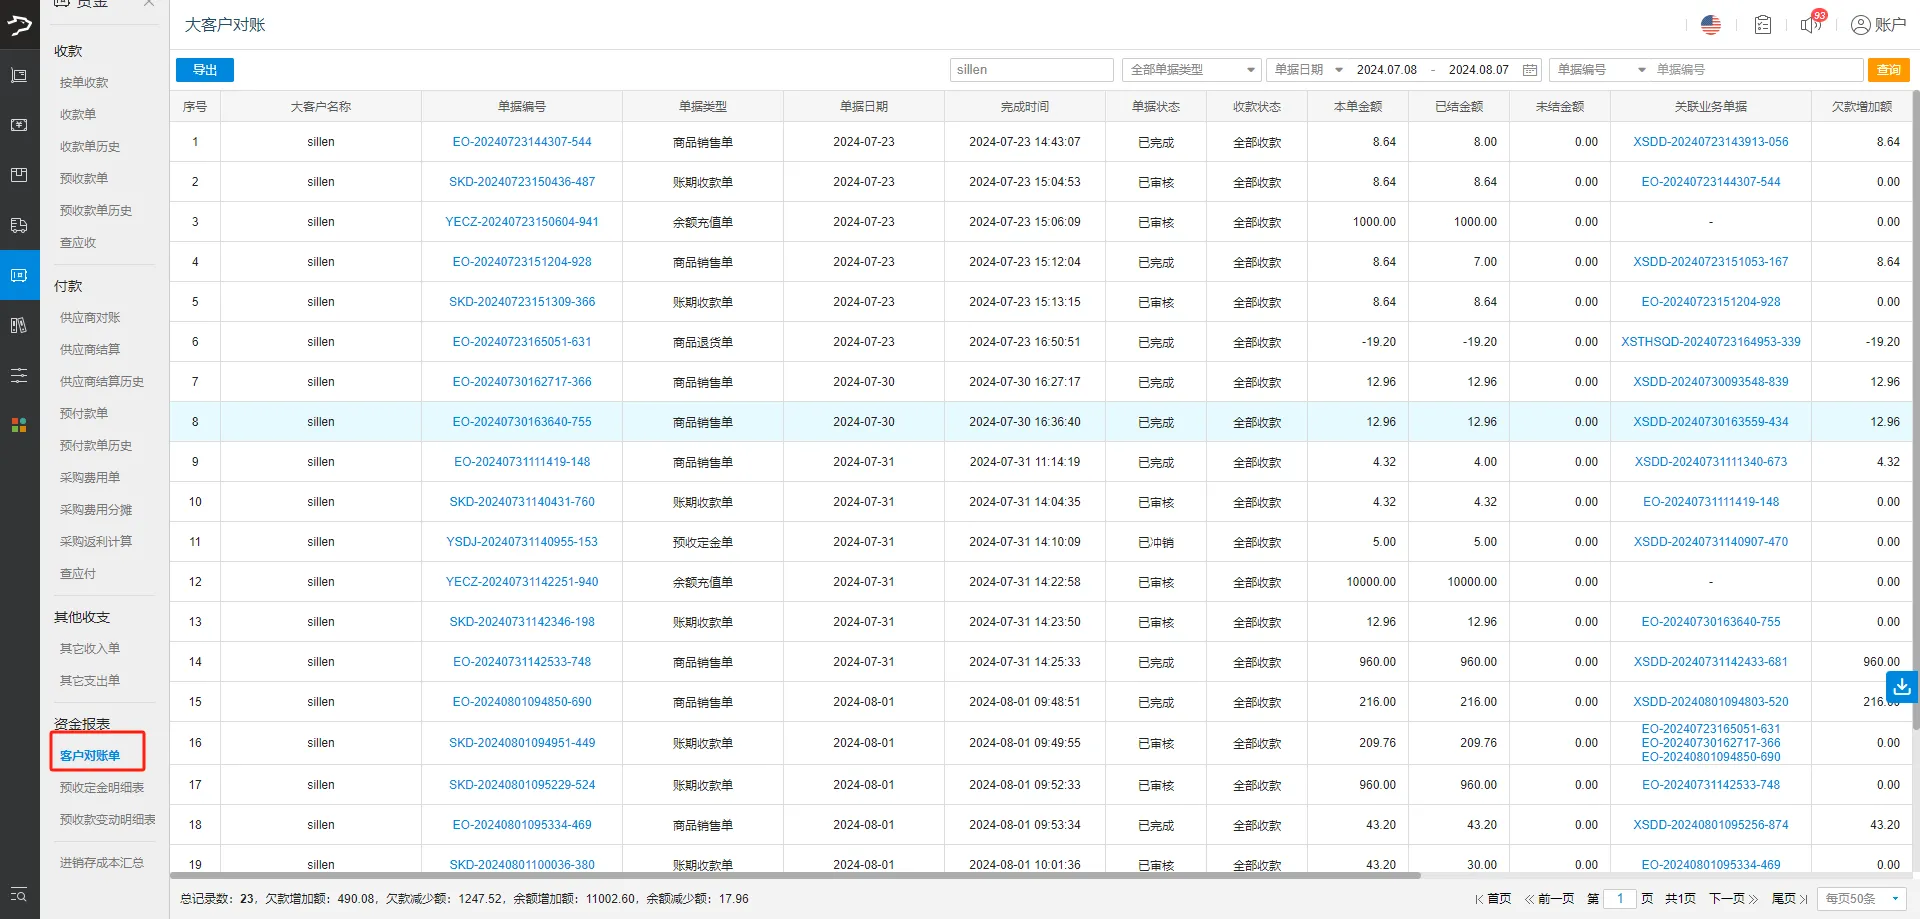Collapse the 资金 sidebar section
This screenshot has height=919, width=1920.
coord(149,4)
